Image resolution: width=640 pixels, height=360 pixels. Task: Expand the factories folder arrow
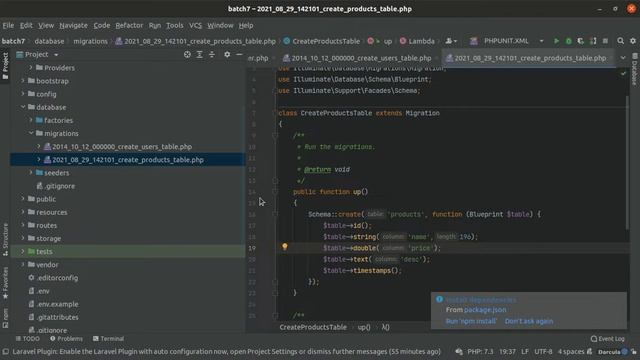(31, 120)
